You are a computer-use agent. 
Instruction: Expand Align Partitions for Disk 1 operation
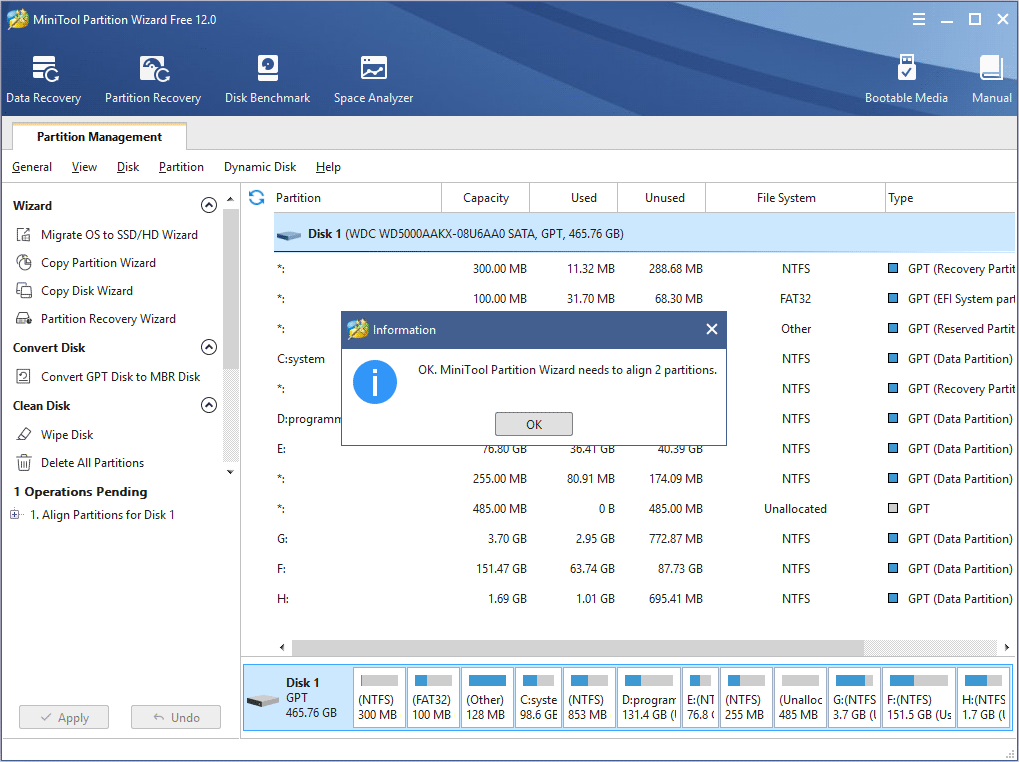click(x=15, y=515)
